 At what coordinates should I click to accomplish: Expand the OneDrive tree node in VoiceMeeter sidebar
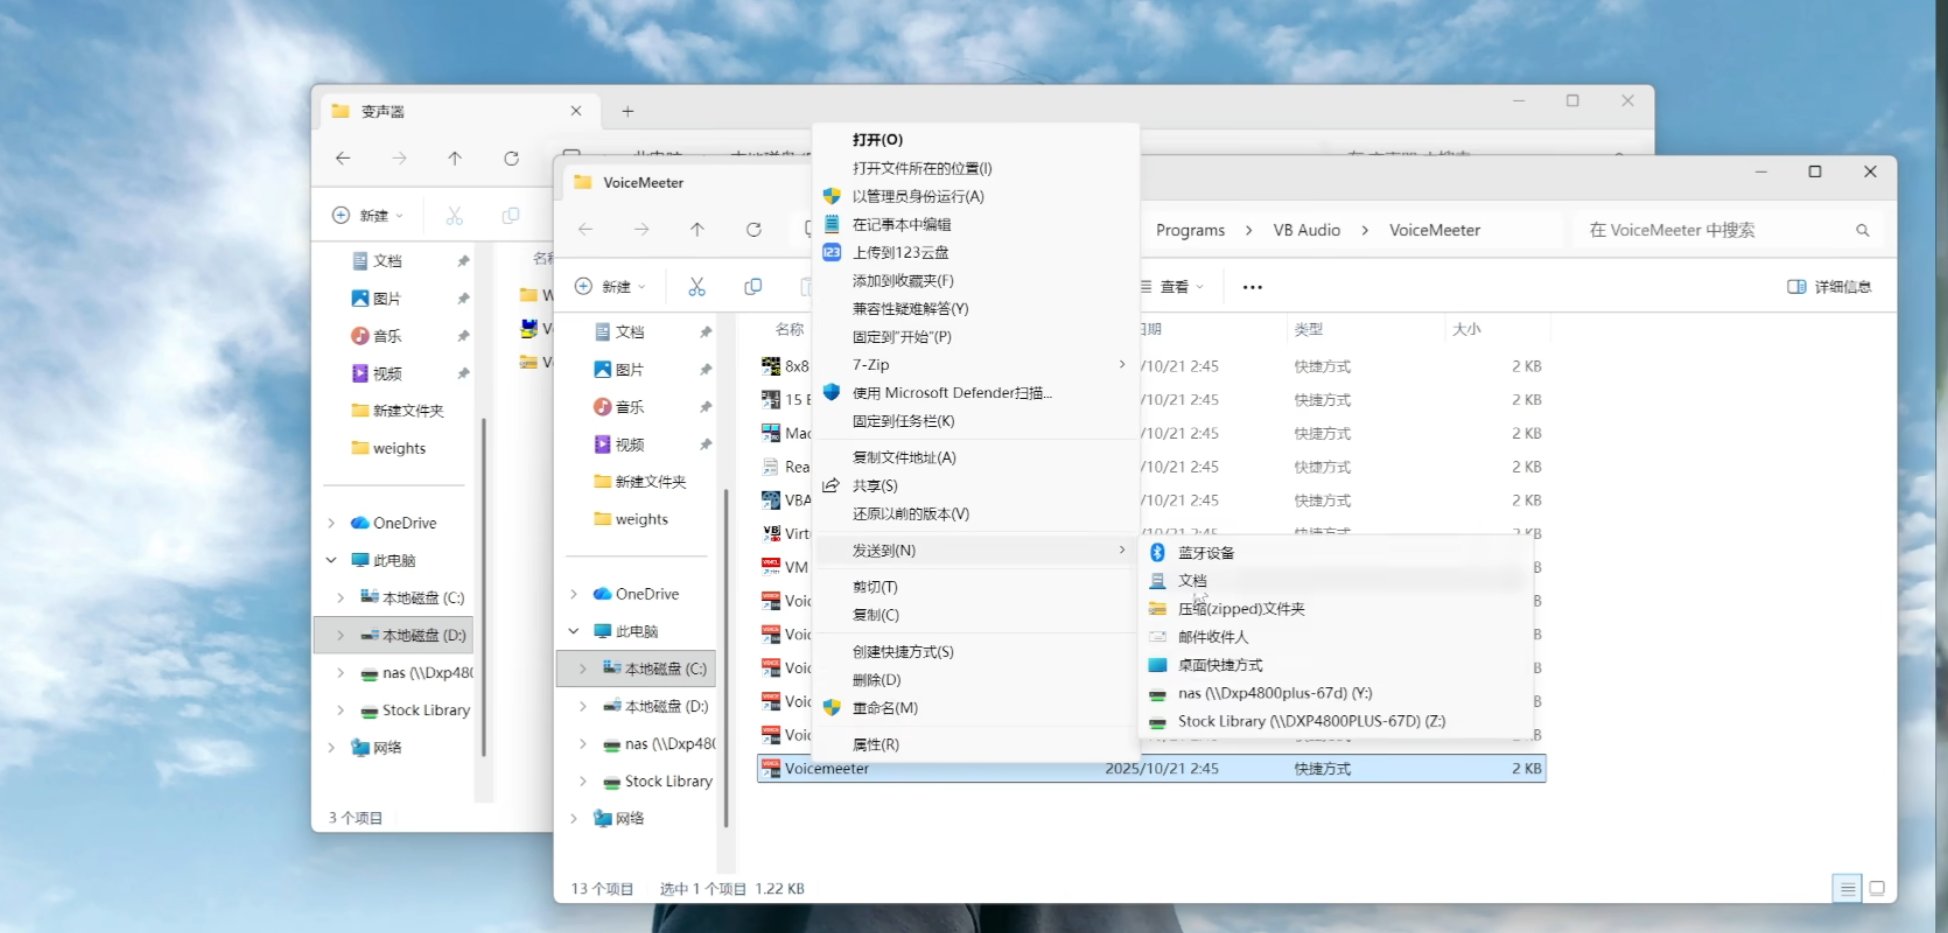tap(574, 594)
